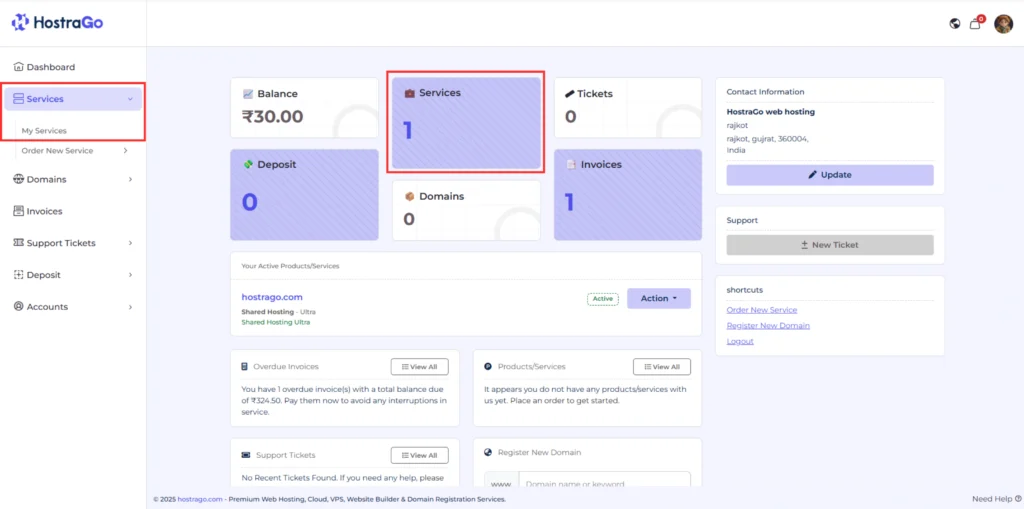Open the Invoices count card
This screenshot has height=509, width=1024.
coord(628,195)
